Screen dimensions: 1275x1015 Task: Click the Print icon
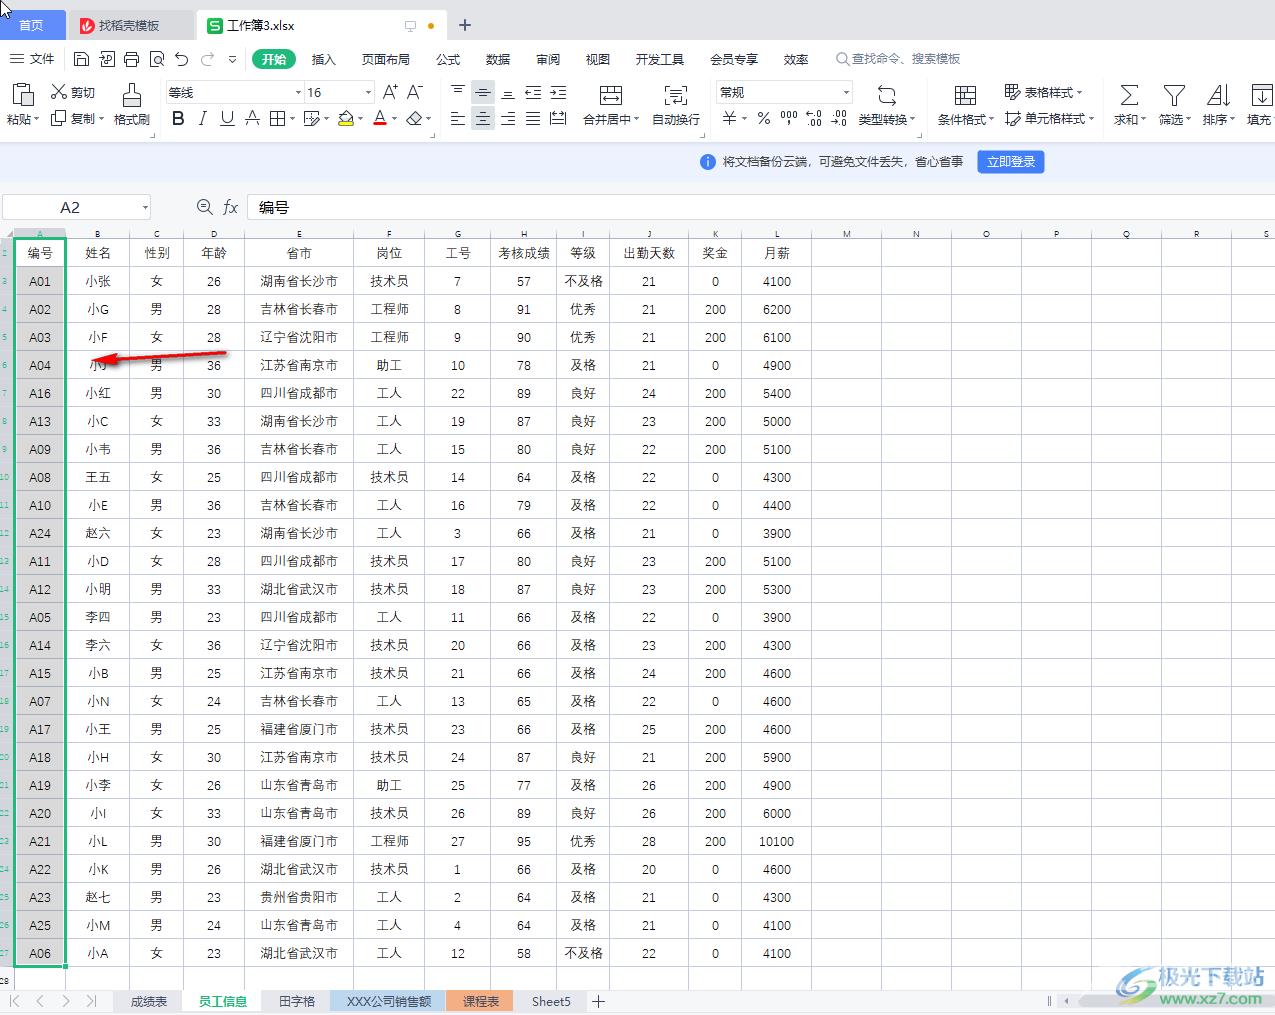[132, 59]
